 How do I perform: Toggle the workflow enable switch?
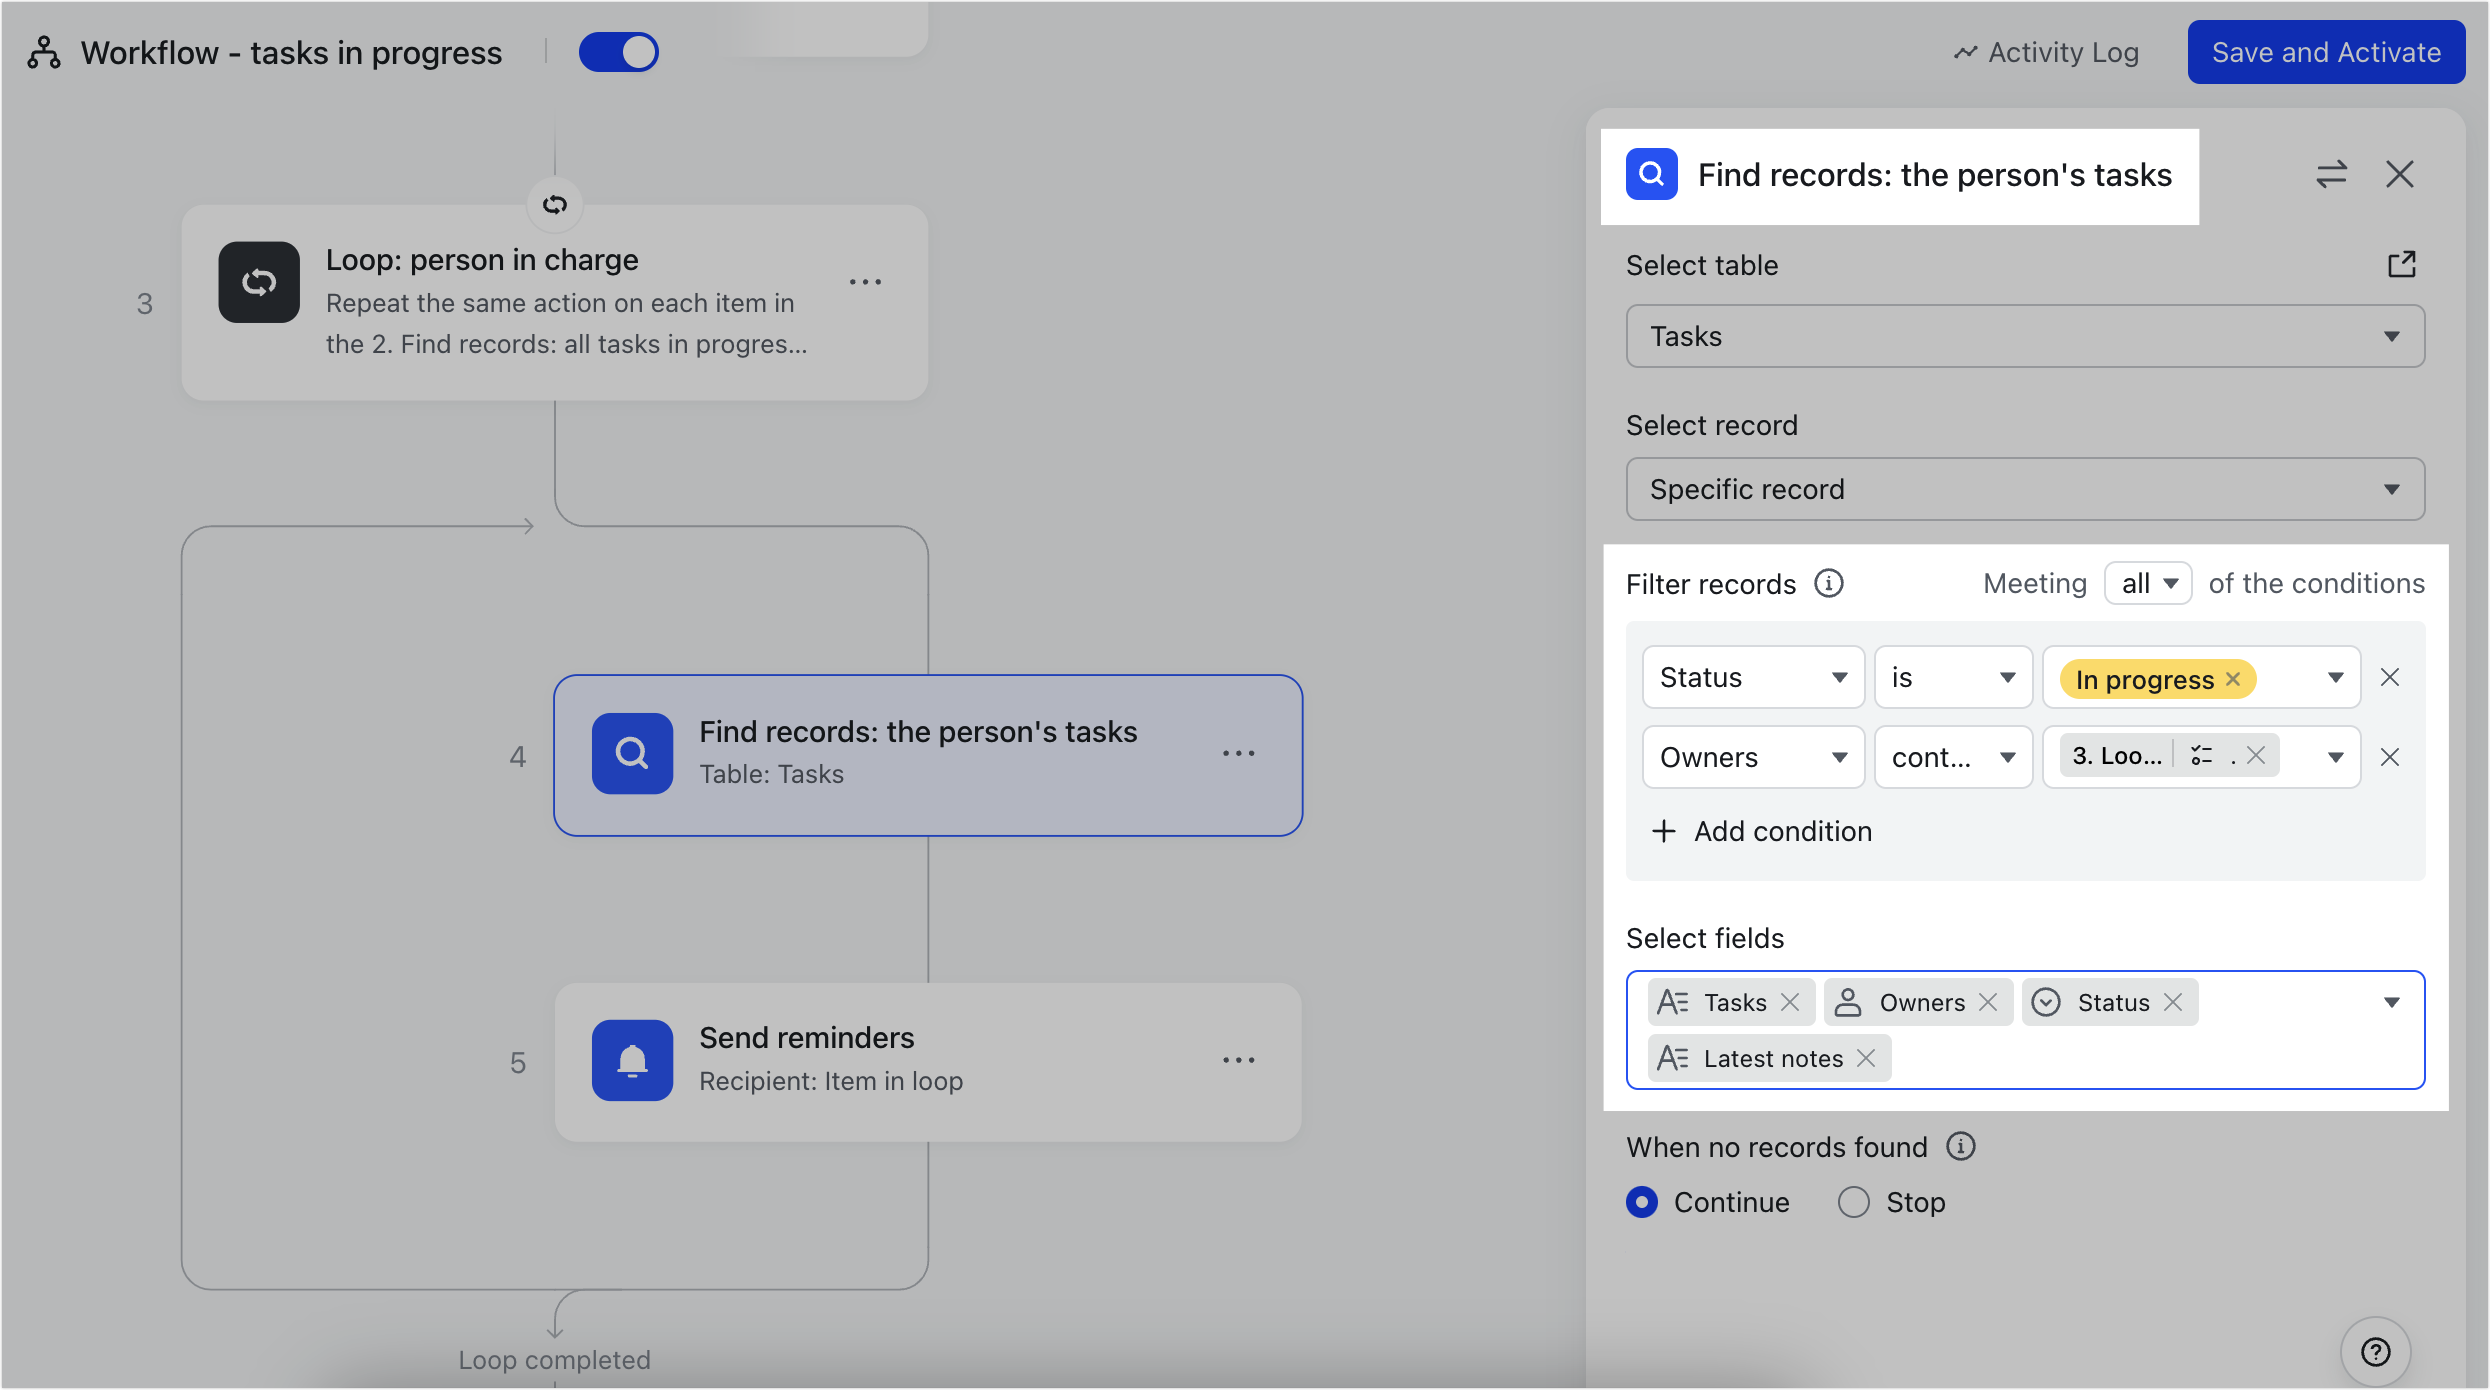coord(618,52)
